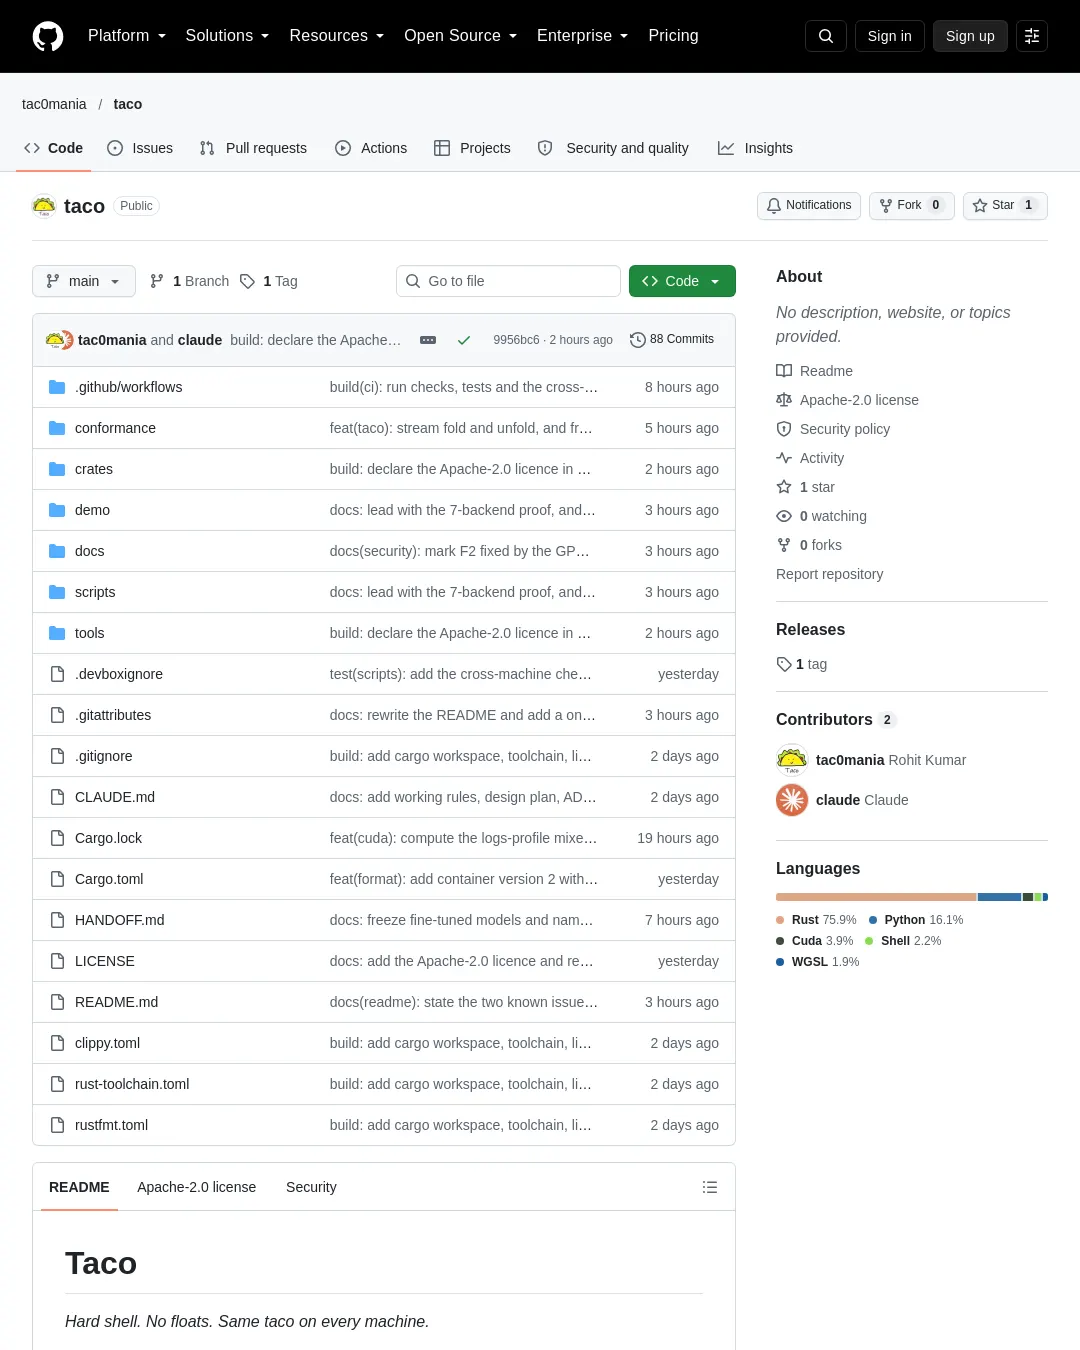Open the docs folder

89,551
